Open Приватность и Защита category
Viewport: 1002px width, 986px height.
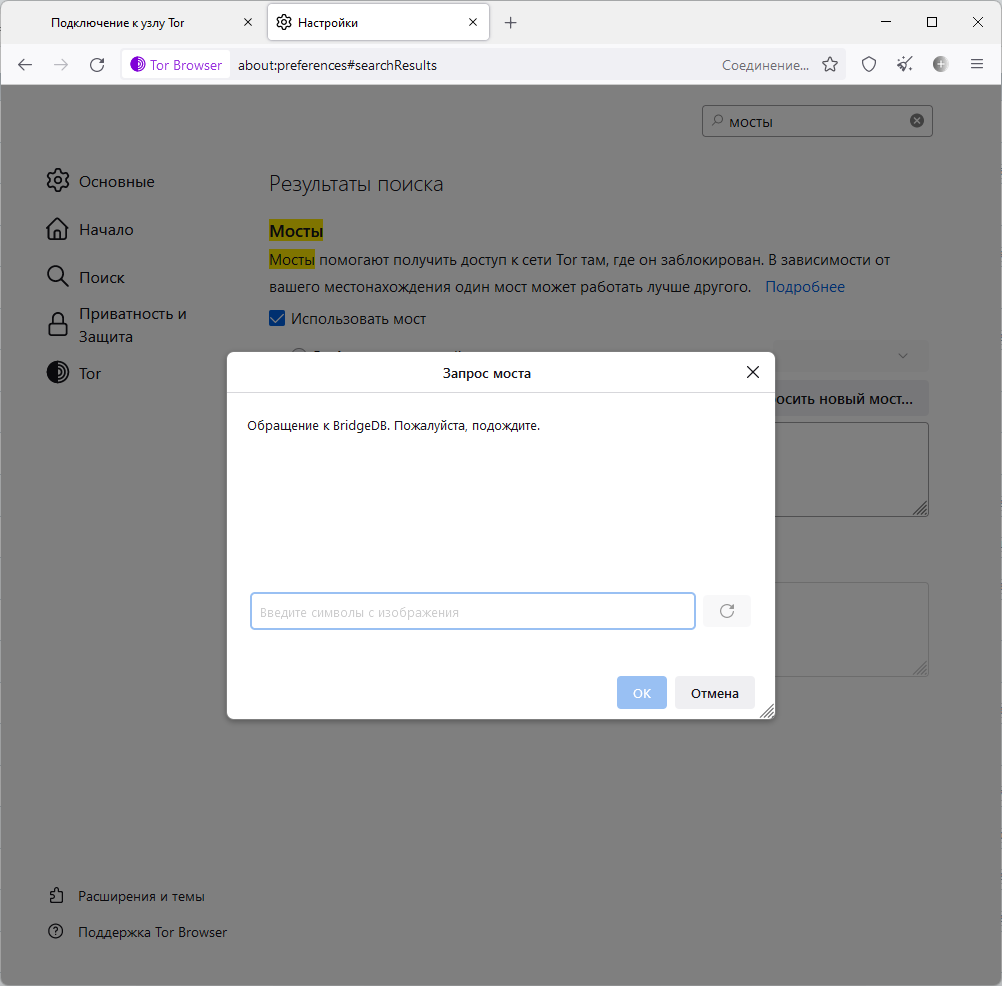(x=118, y=325)
